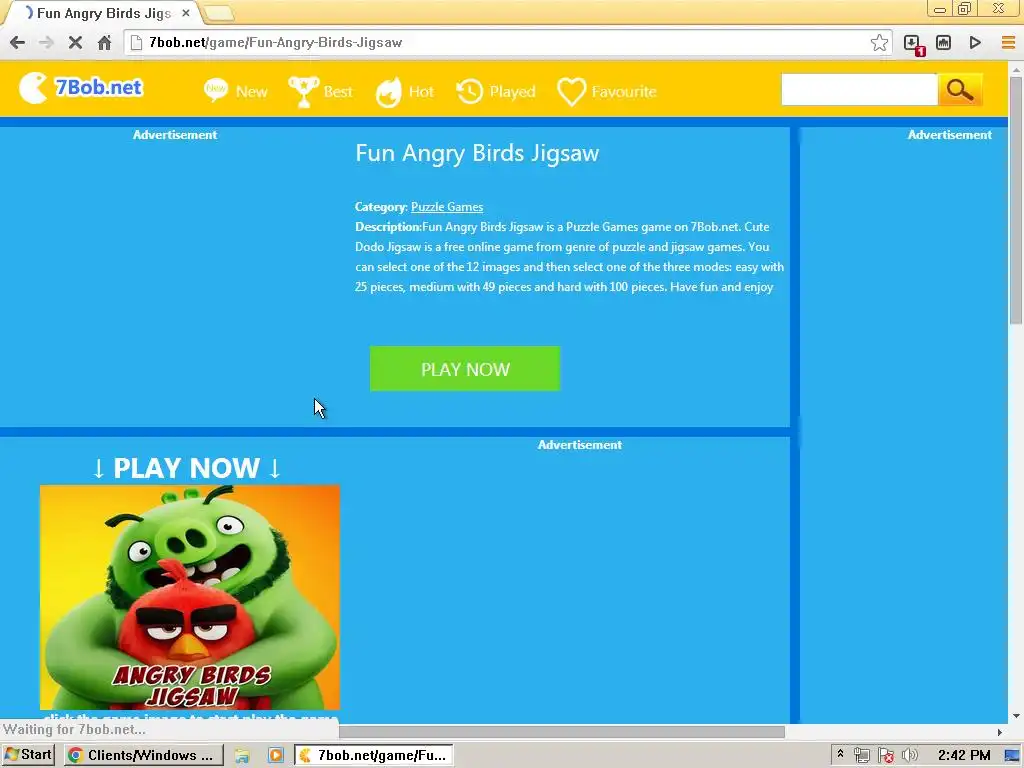Screen dimensions: 1024x768
Task: Show hidden tray icons arrow
Action: pos(840,754)
